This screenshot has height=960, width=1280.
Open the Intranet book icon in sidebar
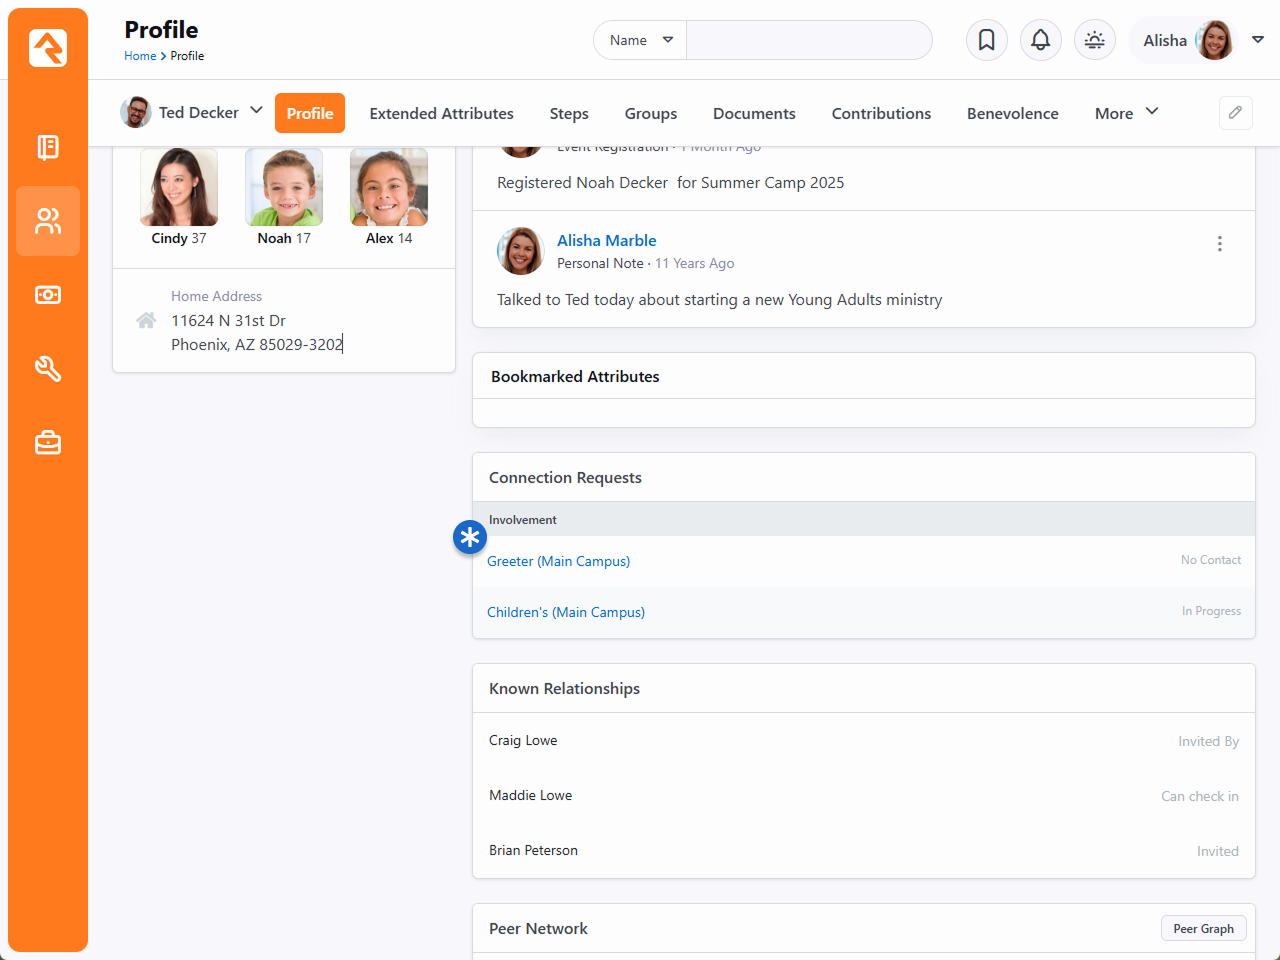[48, 147]
